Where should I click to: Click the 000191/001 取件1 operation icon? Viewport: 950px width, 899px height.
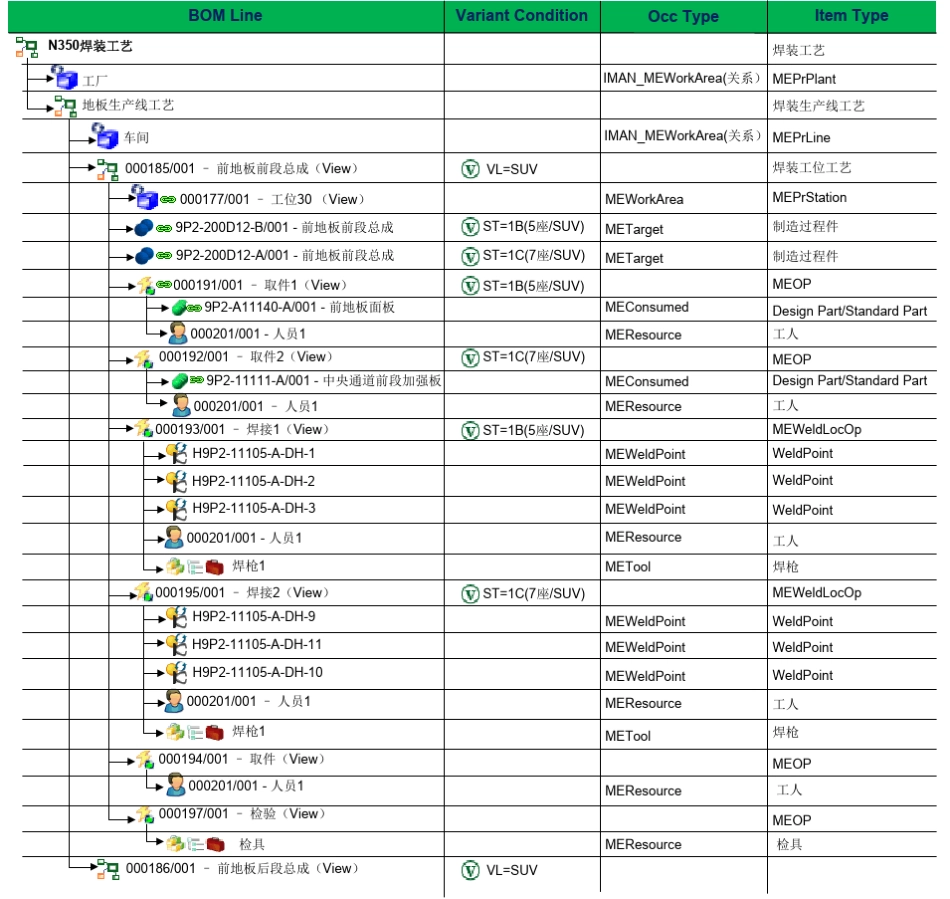[145, 285]
